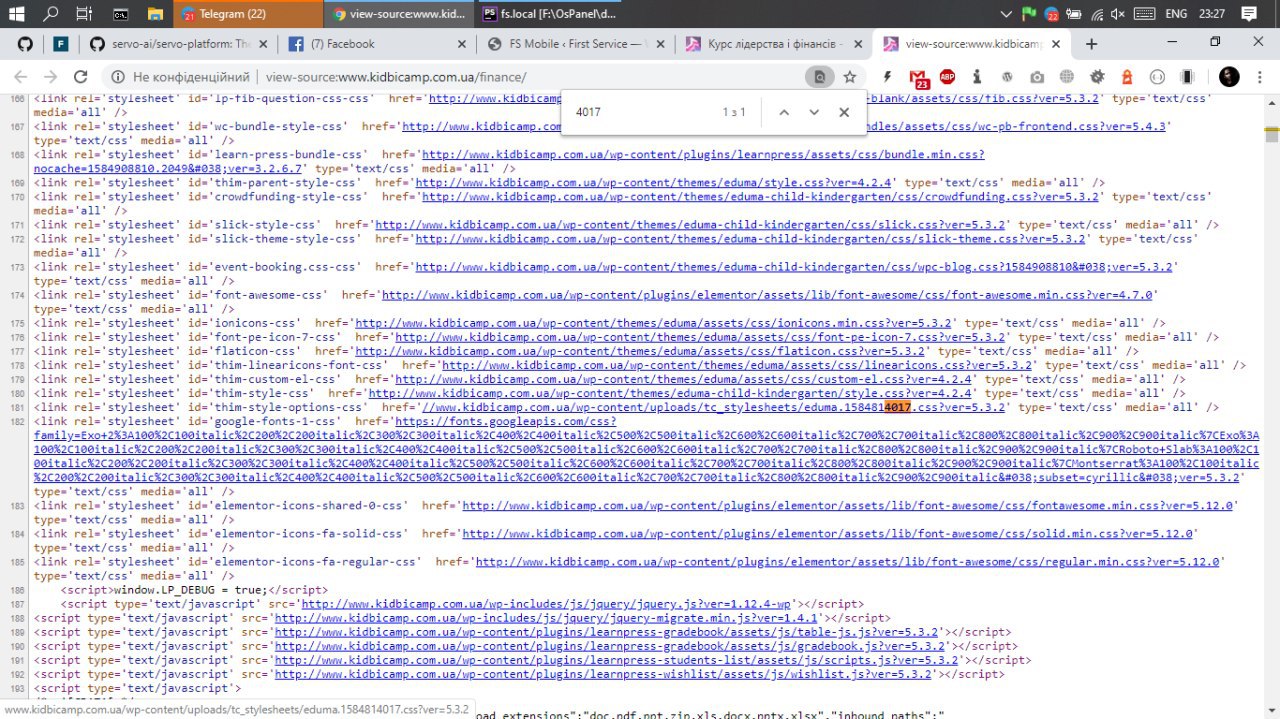Open the gear extension icon
This screenshot has width=1280, height=719.
(1097, 77)
